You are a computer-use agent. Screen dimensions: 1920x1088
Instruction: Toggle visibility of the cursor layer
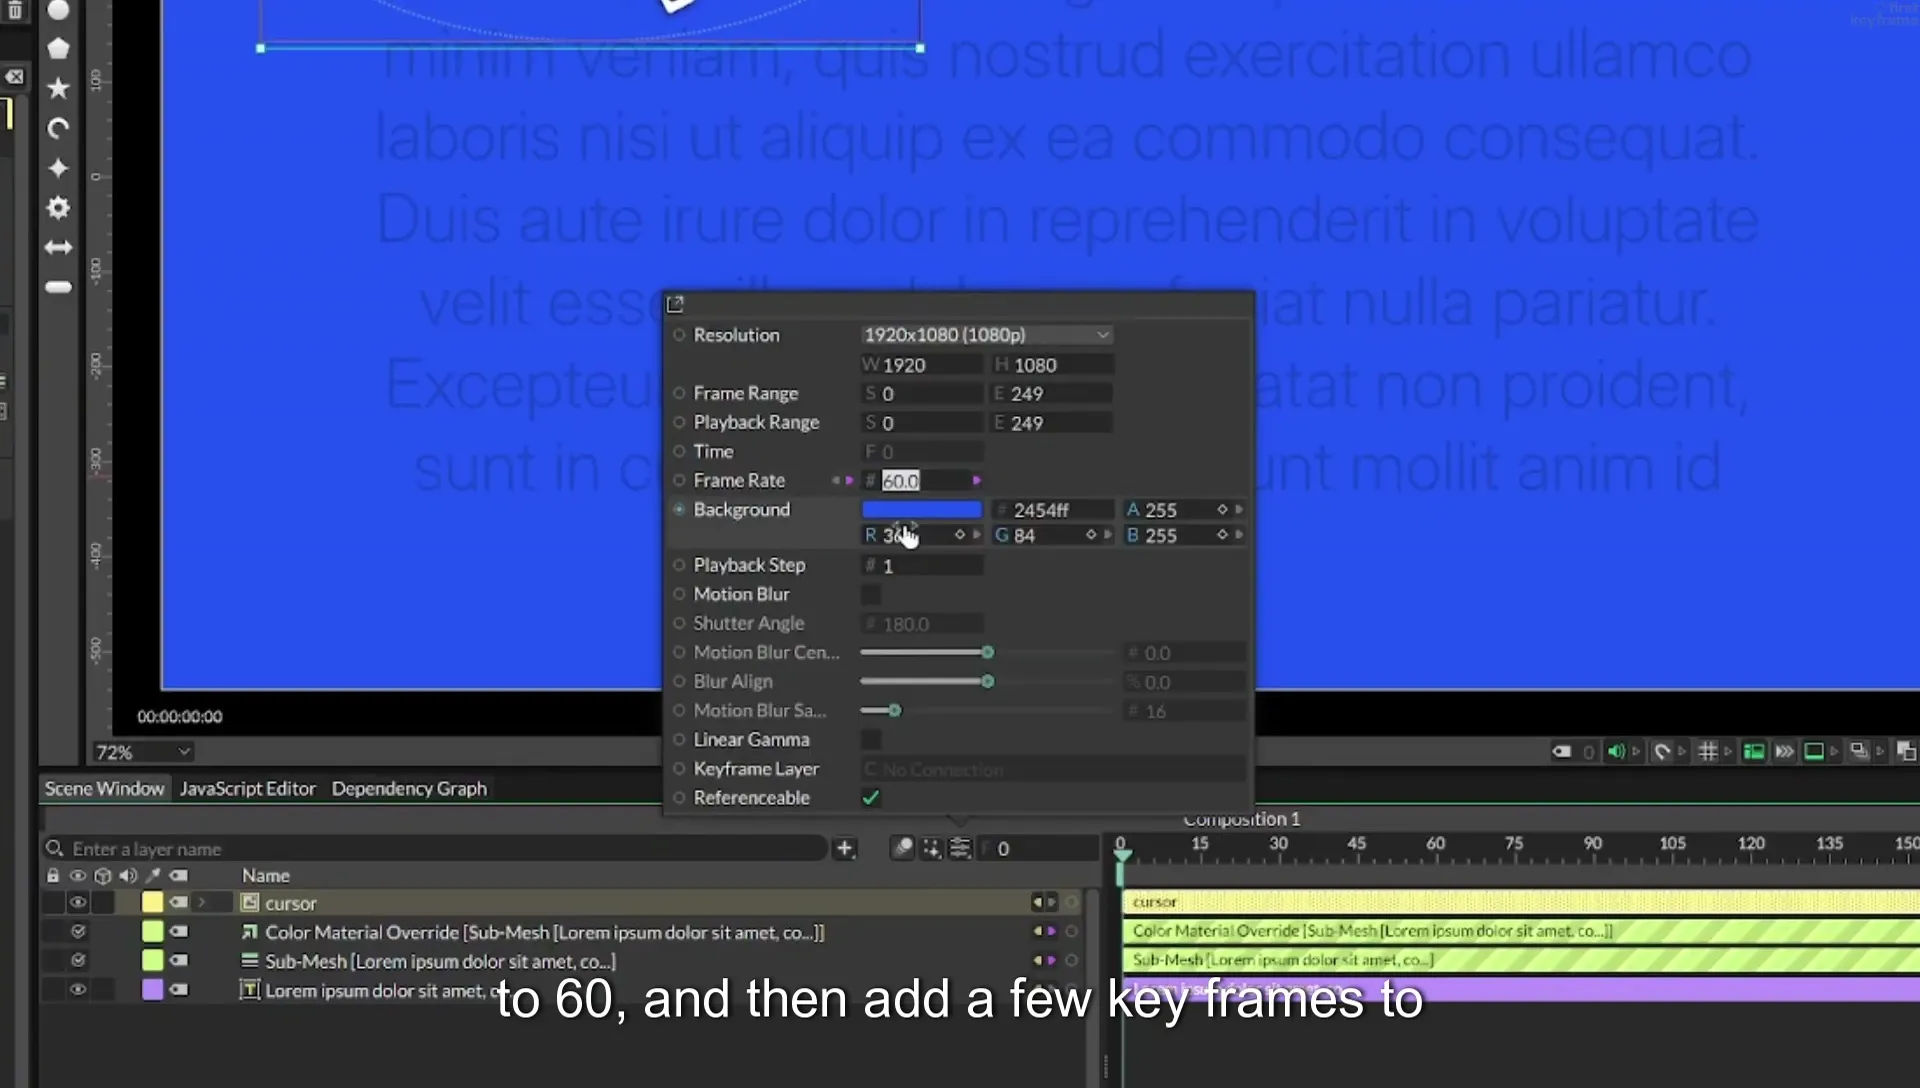78,903
